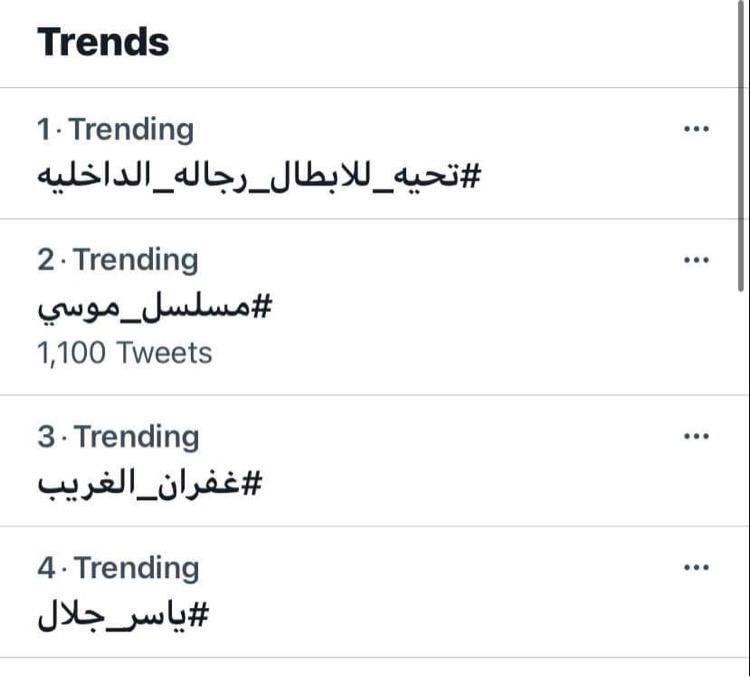This screenshot has width=750, height=677.
Task: Click the '1 · Trending' label
Action: click(115, 130)
